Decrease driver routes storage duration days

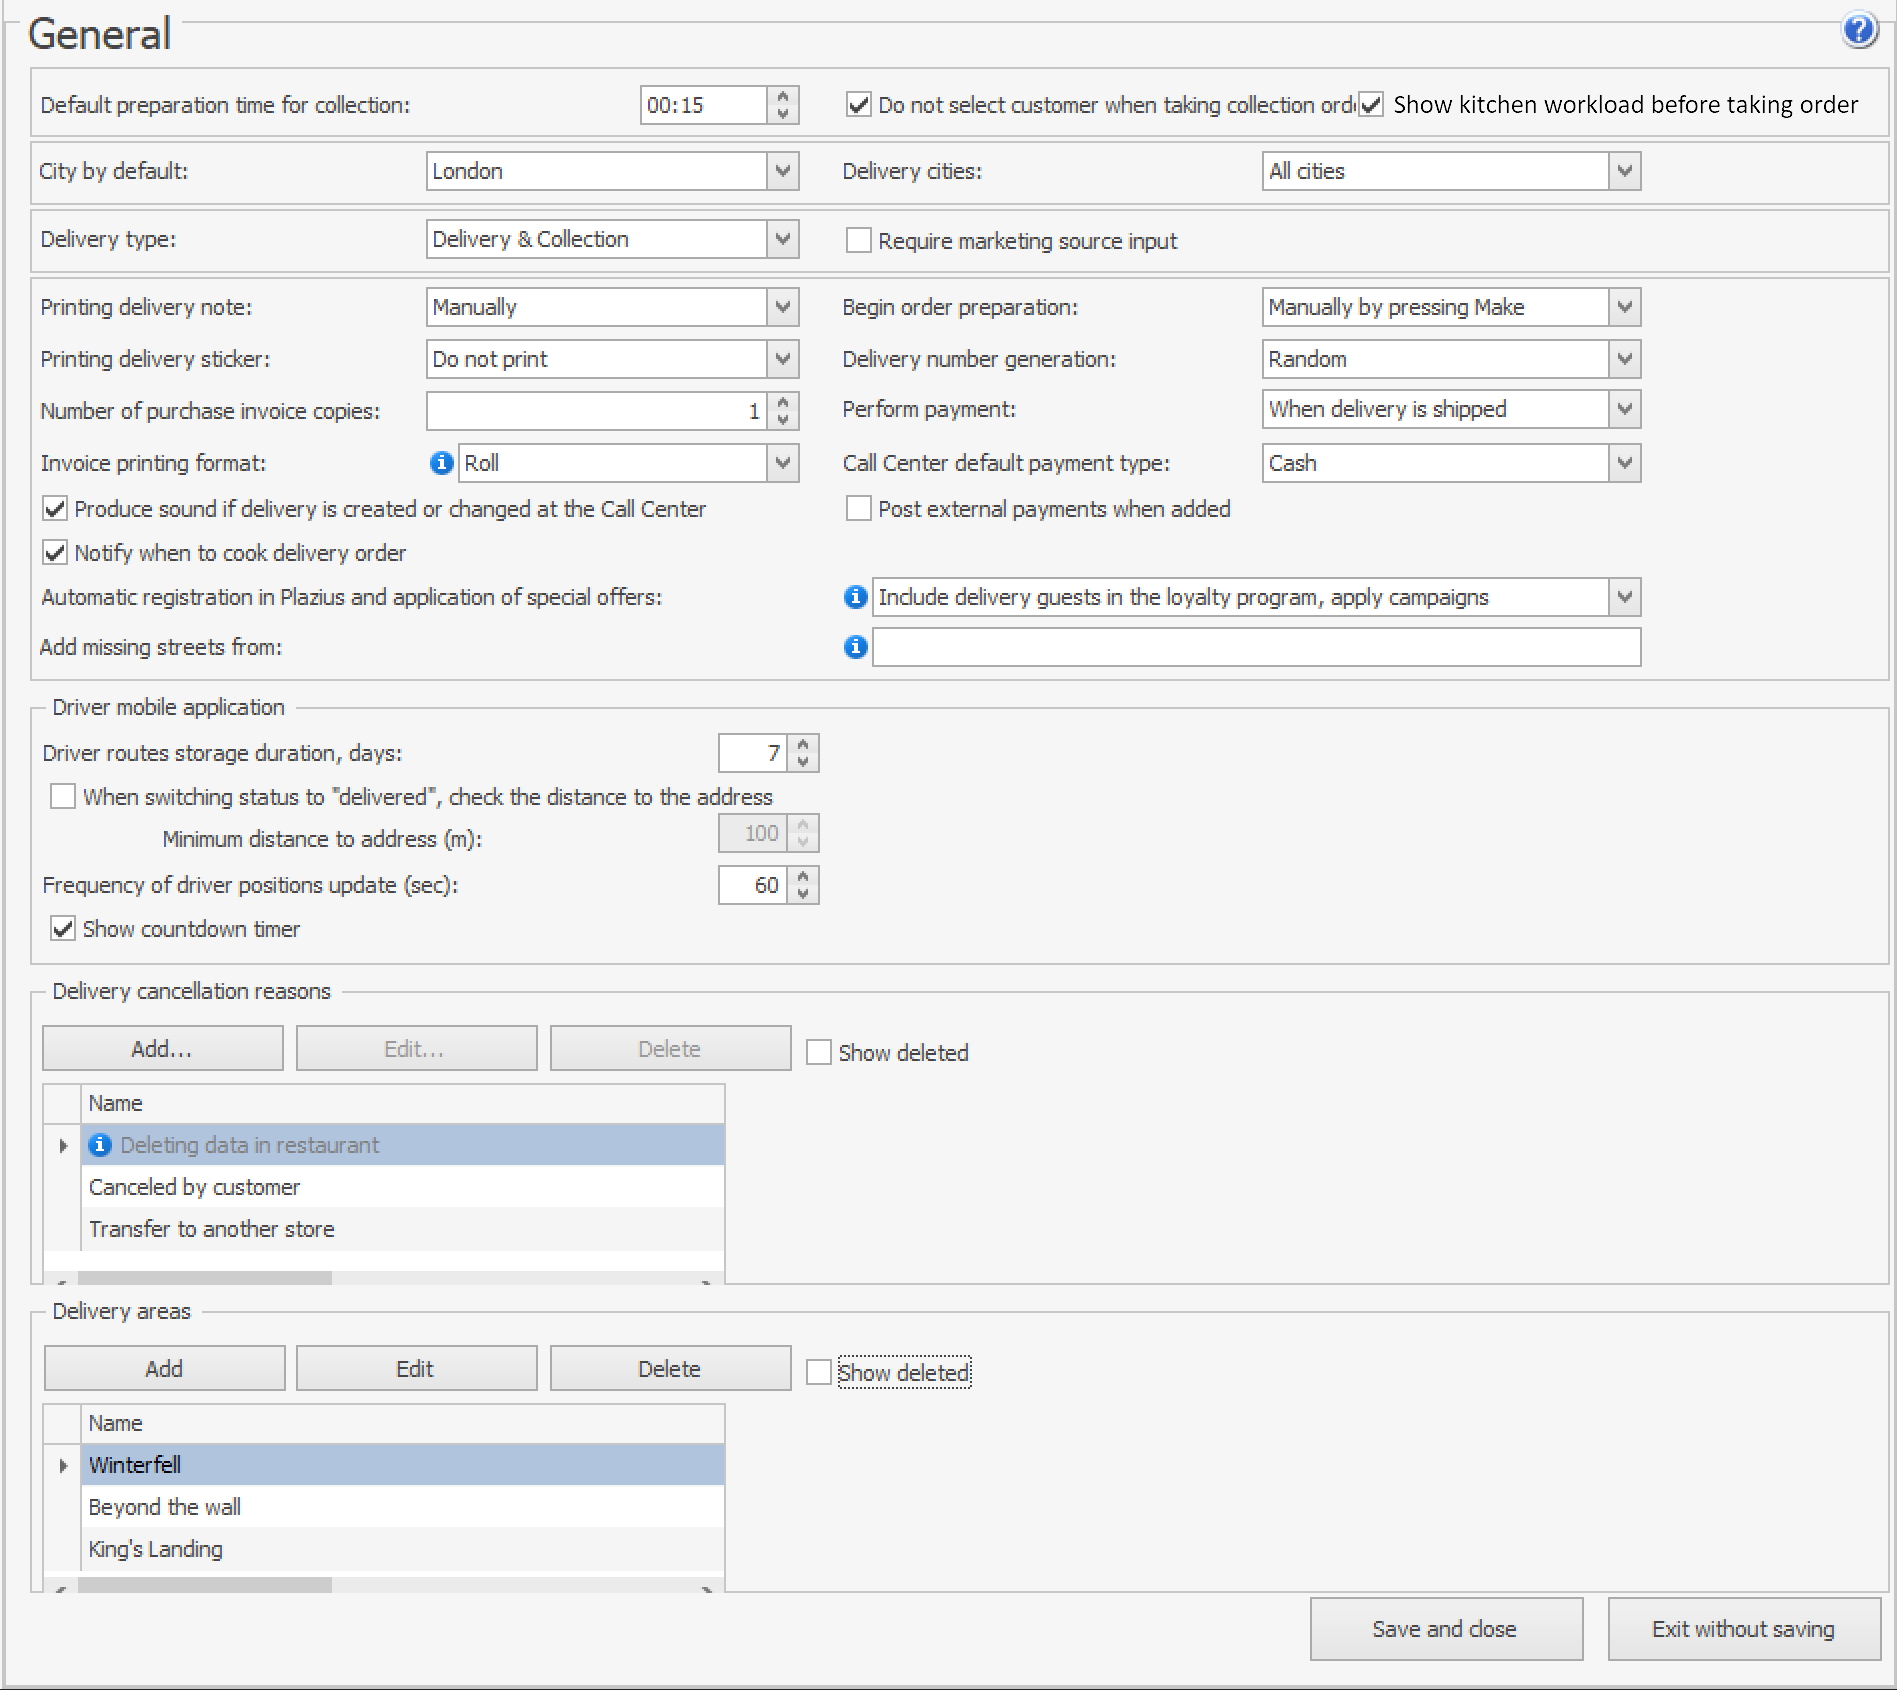(803, 762)
